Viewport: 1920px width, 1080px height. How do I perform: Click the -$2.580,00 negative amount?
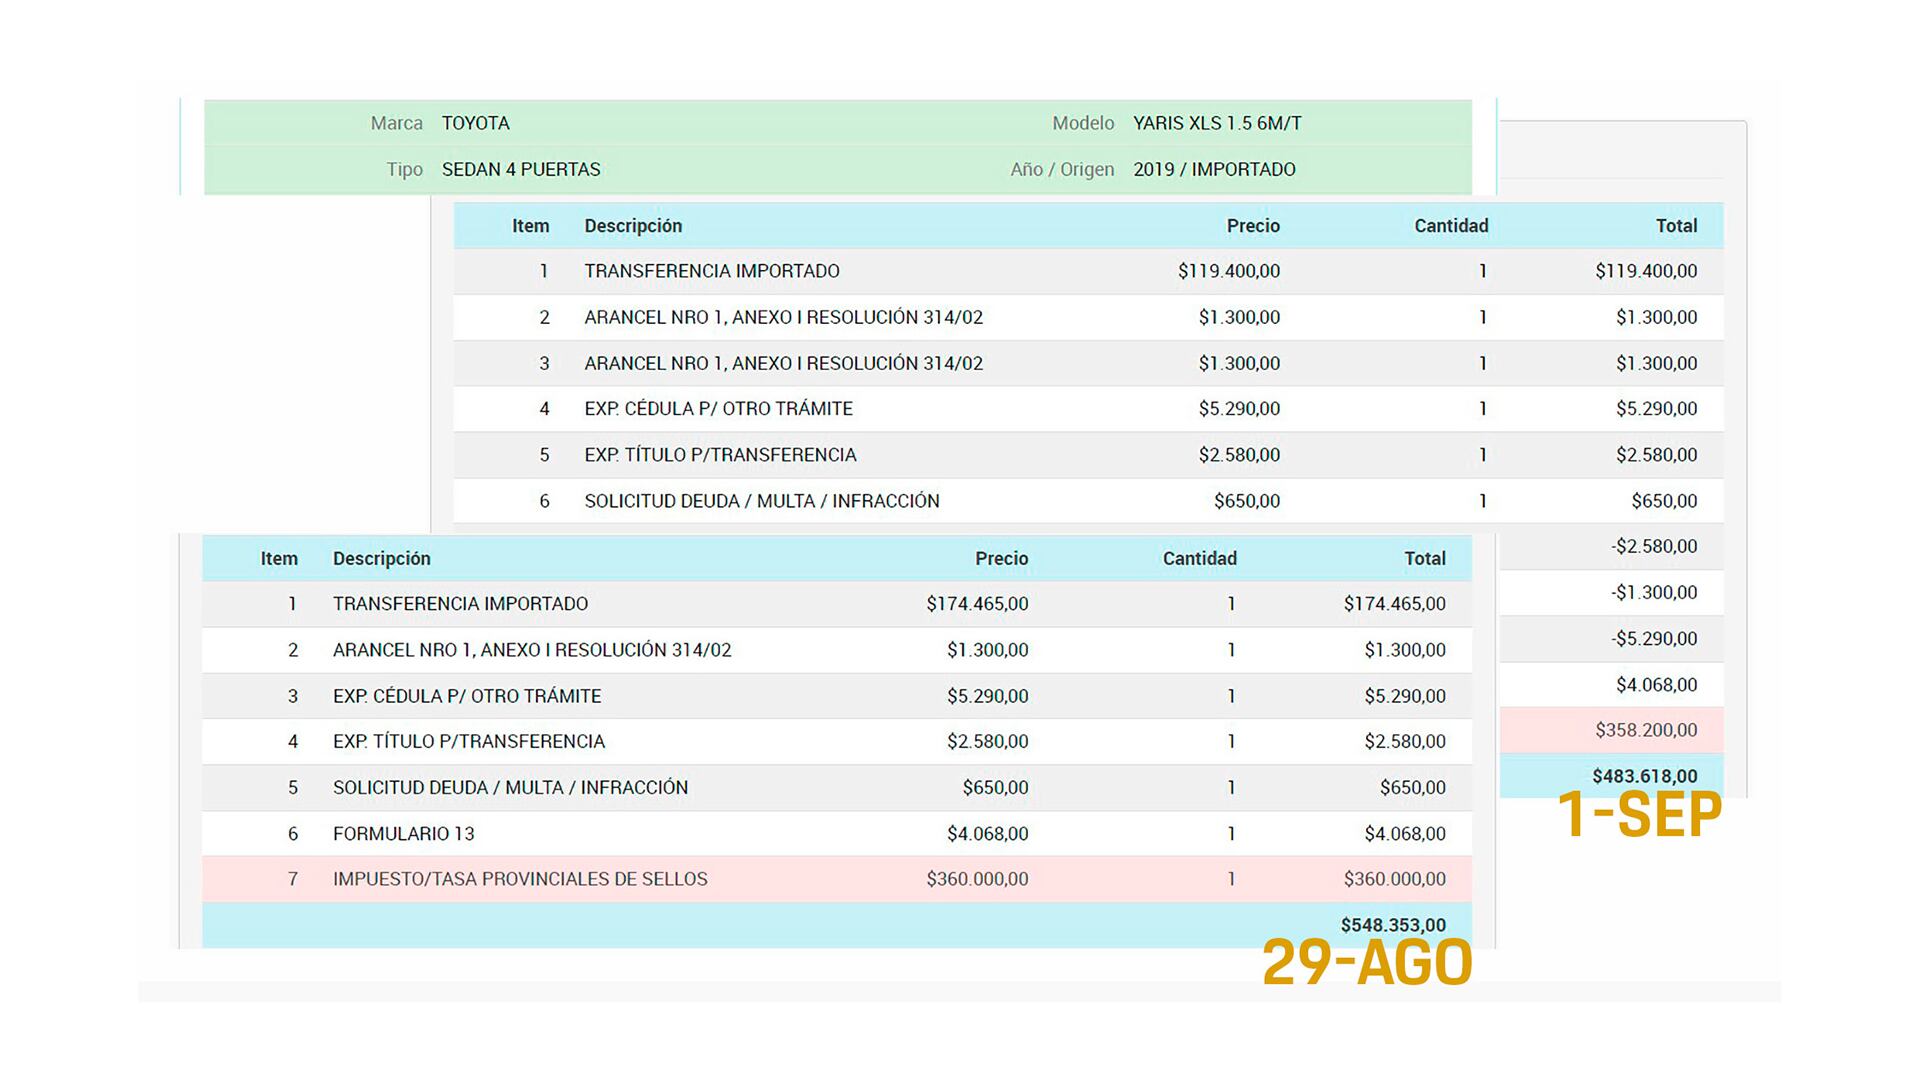(1653, 547)
